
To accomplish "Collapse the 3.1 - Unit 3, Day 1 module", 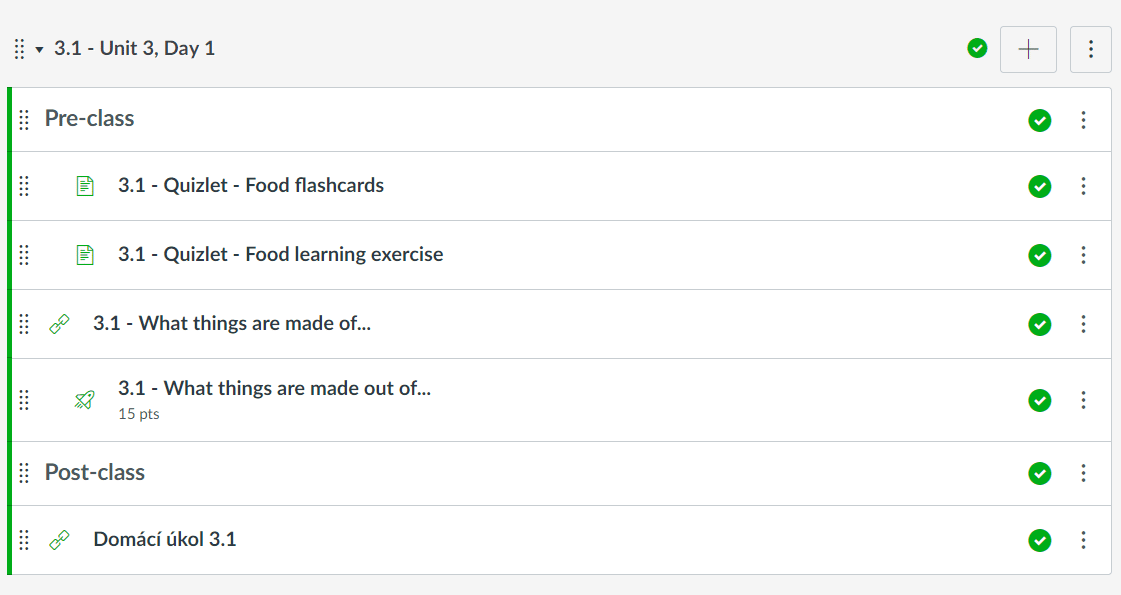I will (40, 49).
